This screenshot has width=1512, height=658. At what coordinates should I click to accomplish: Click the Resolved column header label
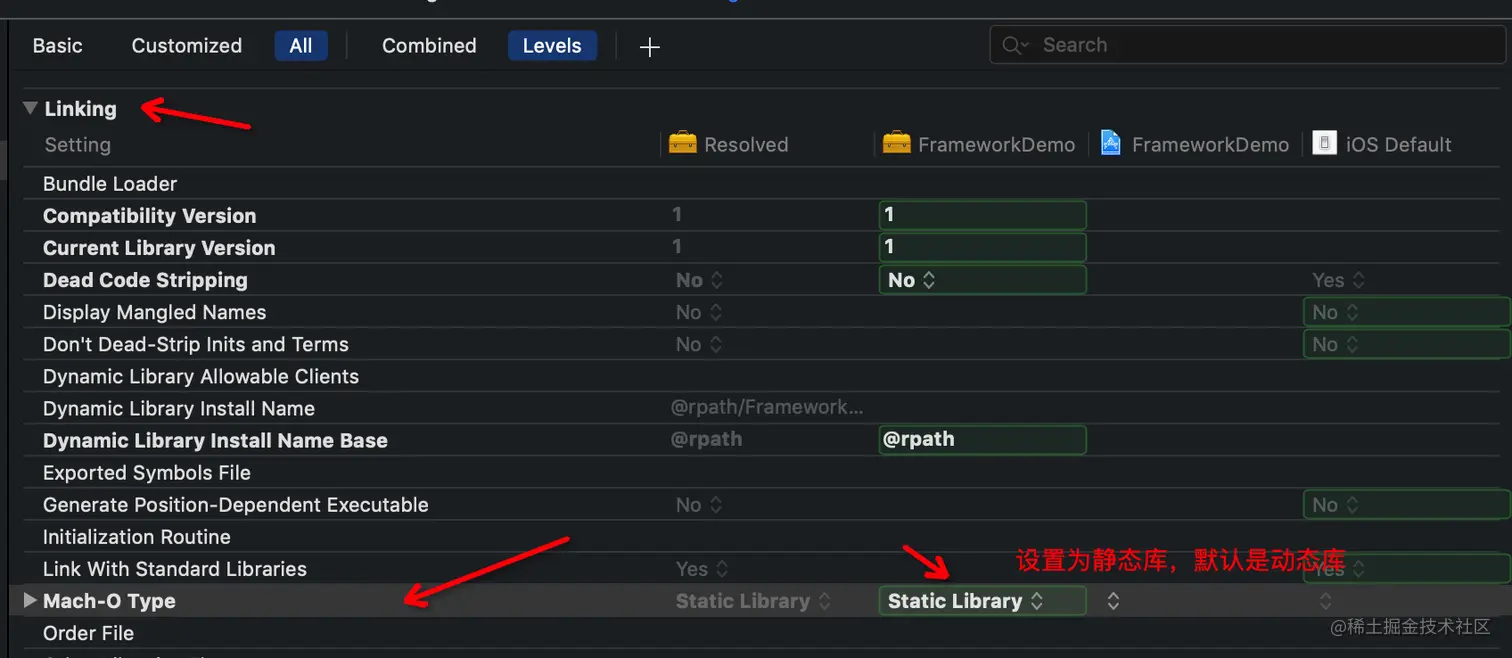coord(746,145)
